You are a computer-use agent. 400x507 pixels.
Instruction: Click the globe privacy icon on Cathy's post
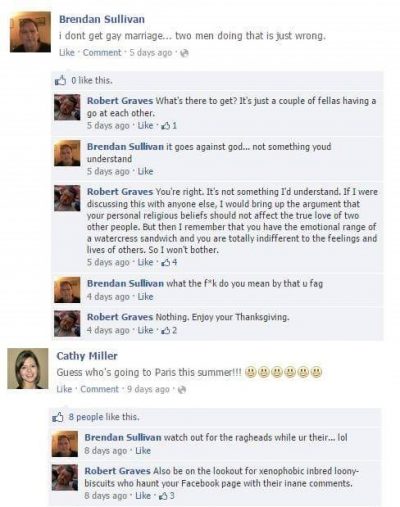click(x=182, y=389)
